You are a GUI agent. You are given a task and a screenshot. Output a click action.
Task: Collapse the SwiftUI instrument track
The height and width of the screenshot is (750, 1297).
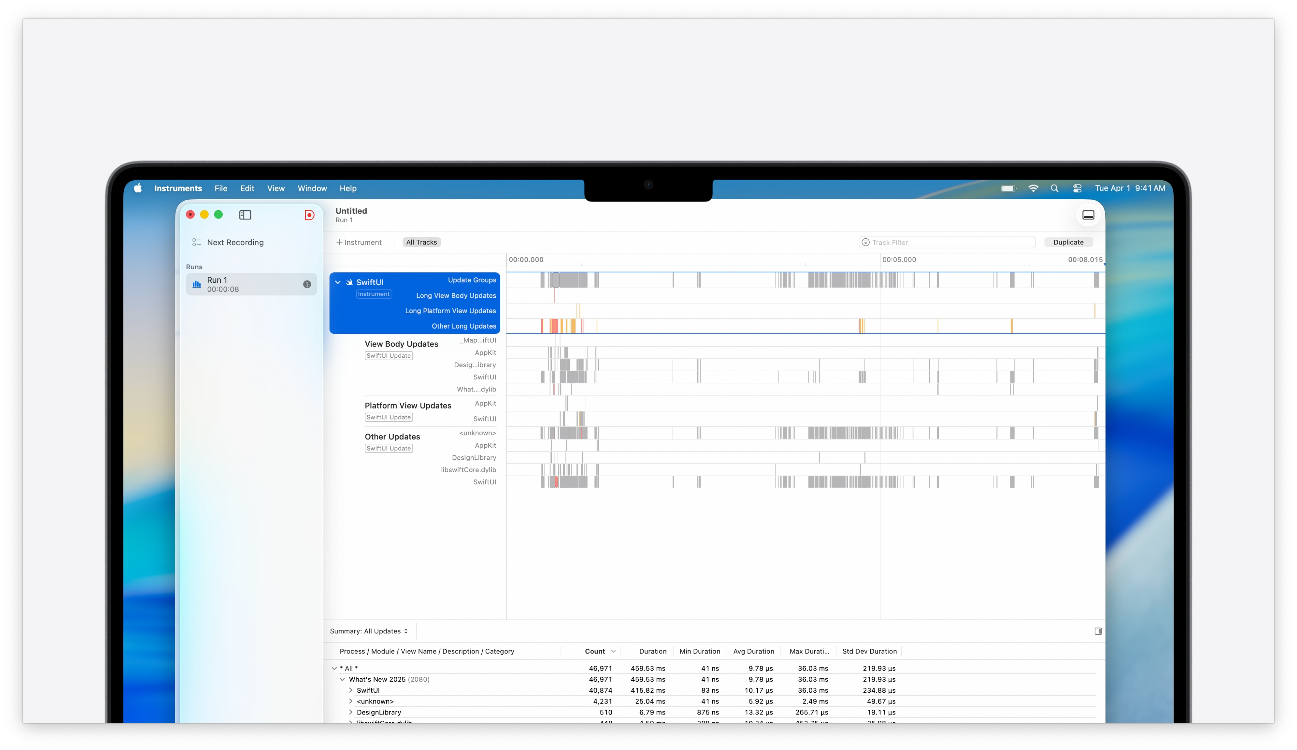[337, 283]
